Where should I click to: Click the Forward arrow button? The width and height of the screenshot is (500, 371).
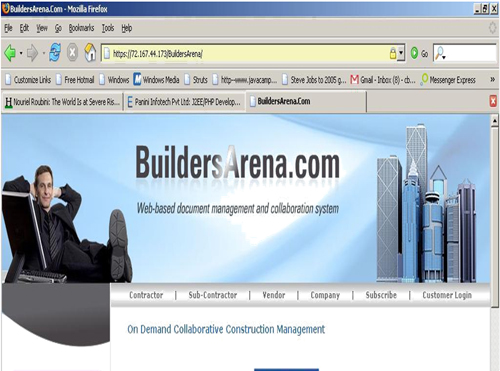pyautogui.click(x=32, y=53)
